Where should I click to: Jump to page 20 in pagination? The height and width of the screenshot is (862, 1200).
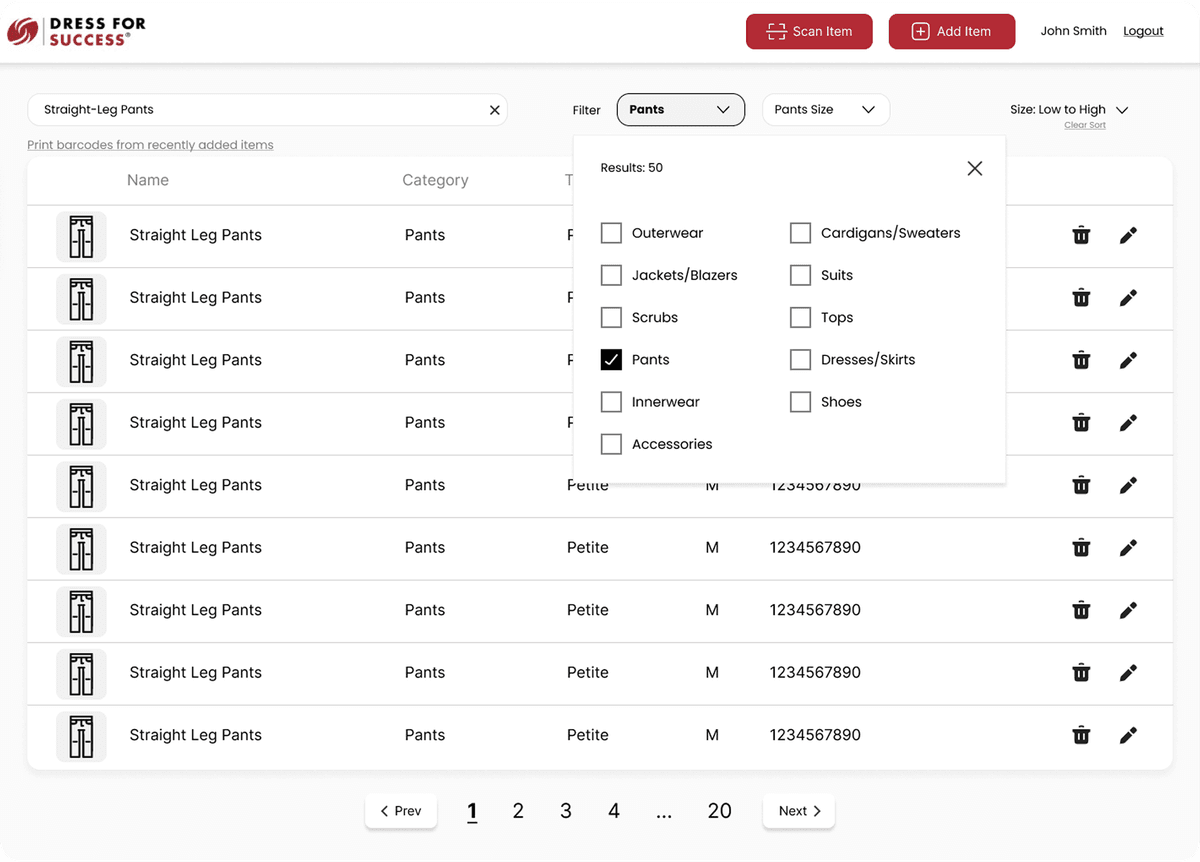tap(719, 811)
